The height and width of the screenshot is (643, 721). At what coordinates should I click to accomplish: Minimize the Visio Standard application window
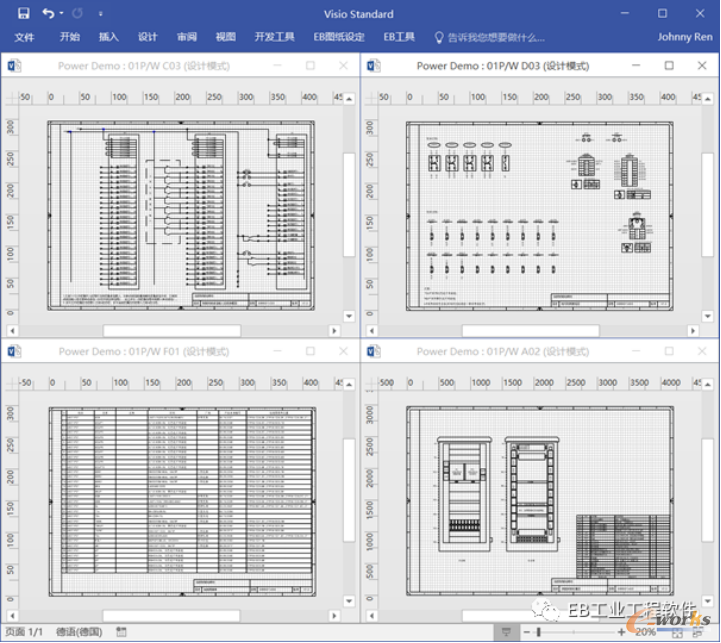pyautogui.click(x=625, y=13)
